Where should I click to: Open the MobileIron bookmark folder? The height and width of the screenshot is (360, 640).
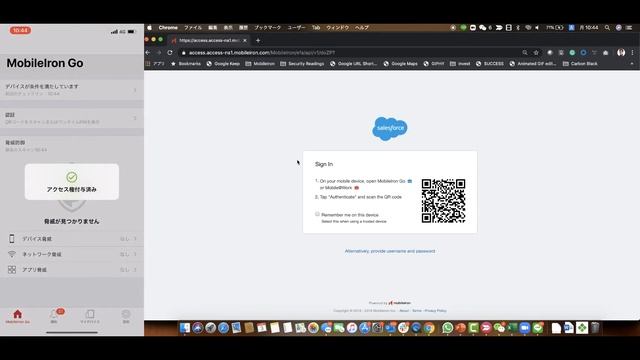(260, 64)
